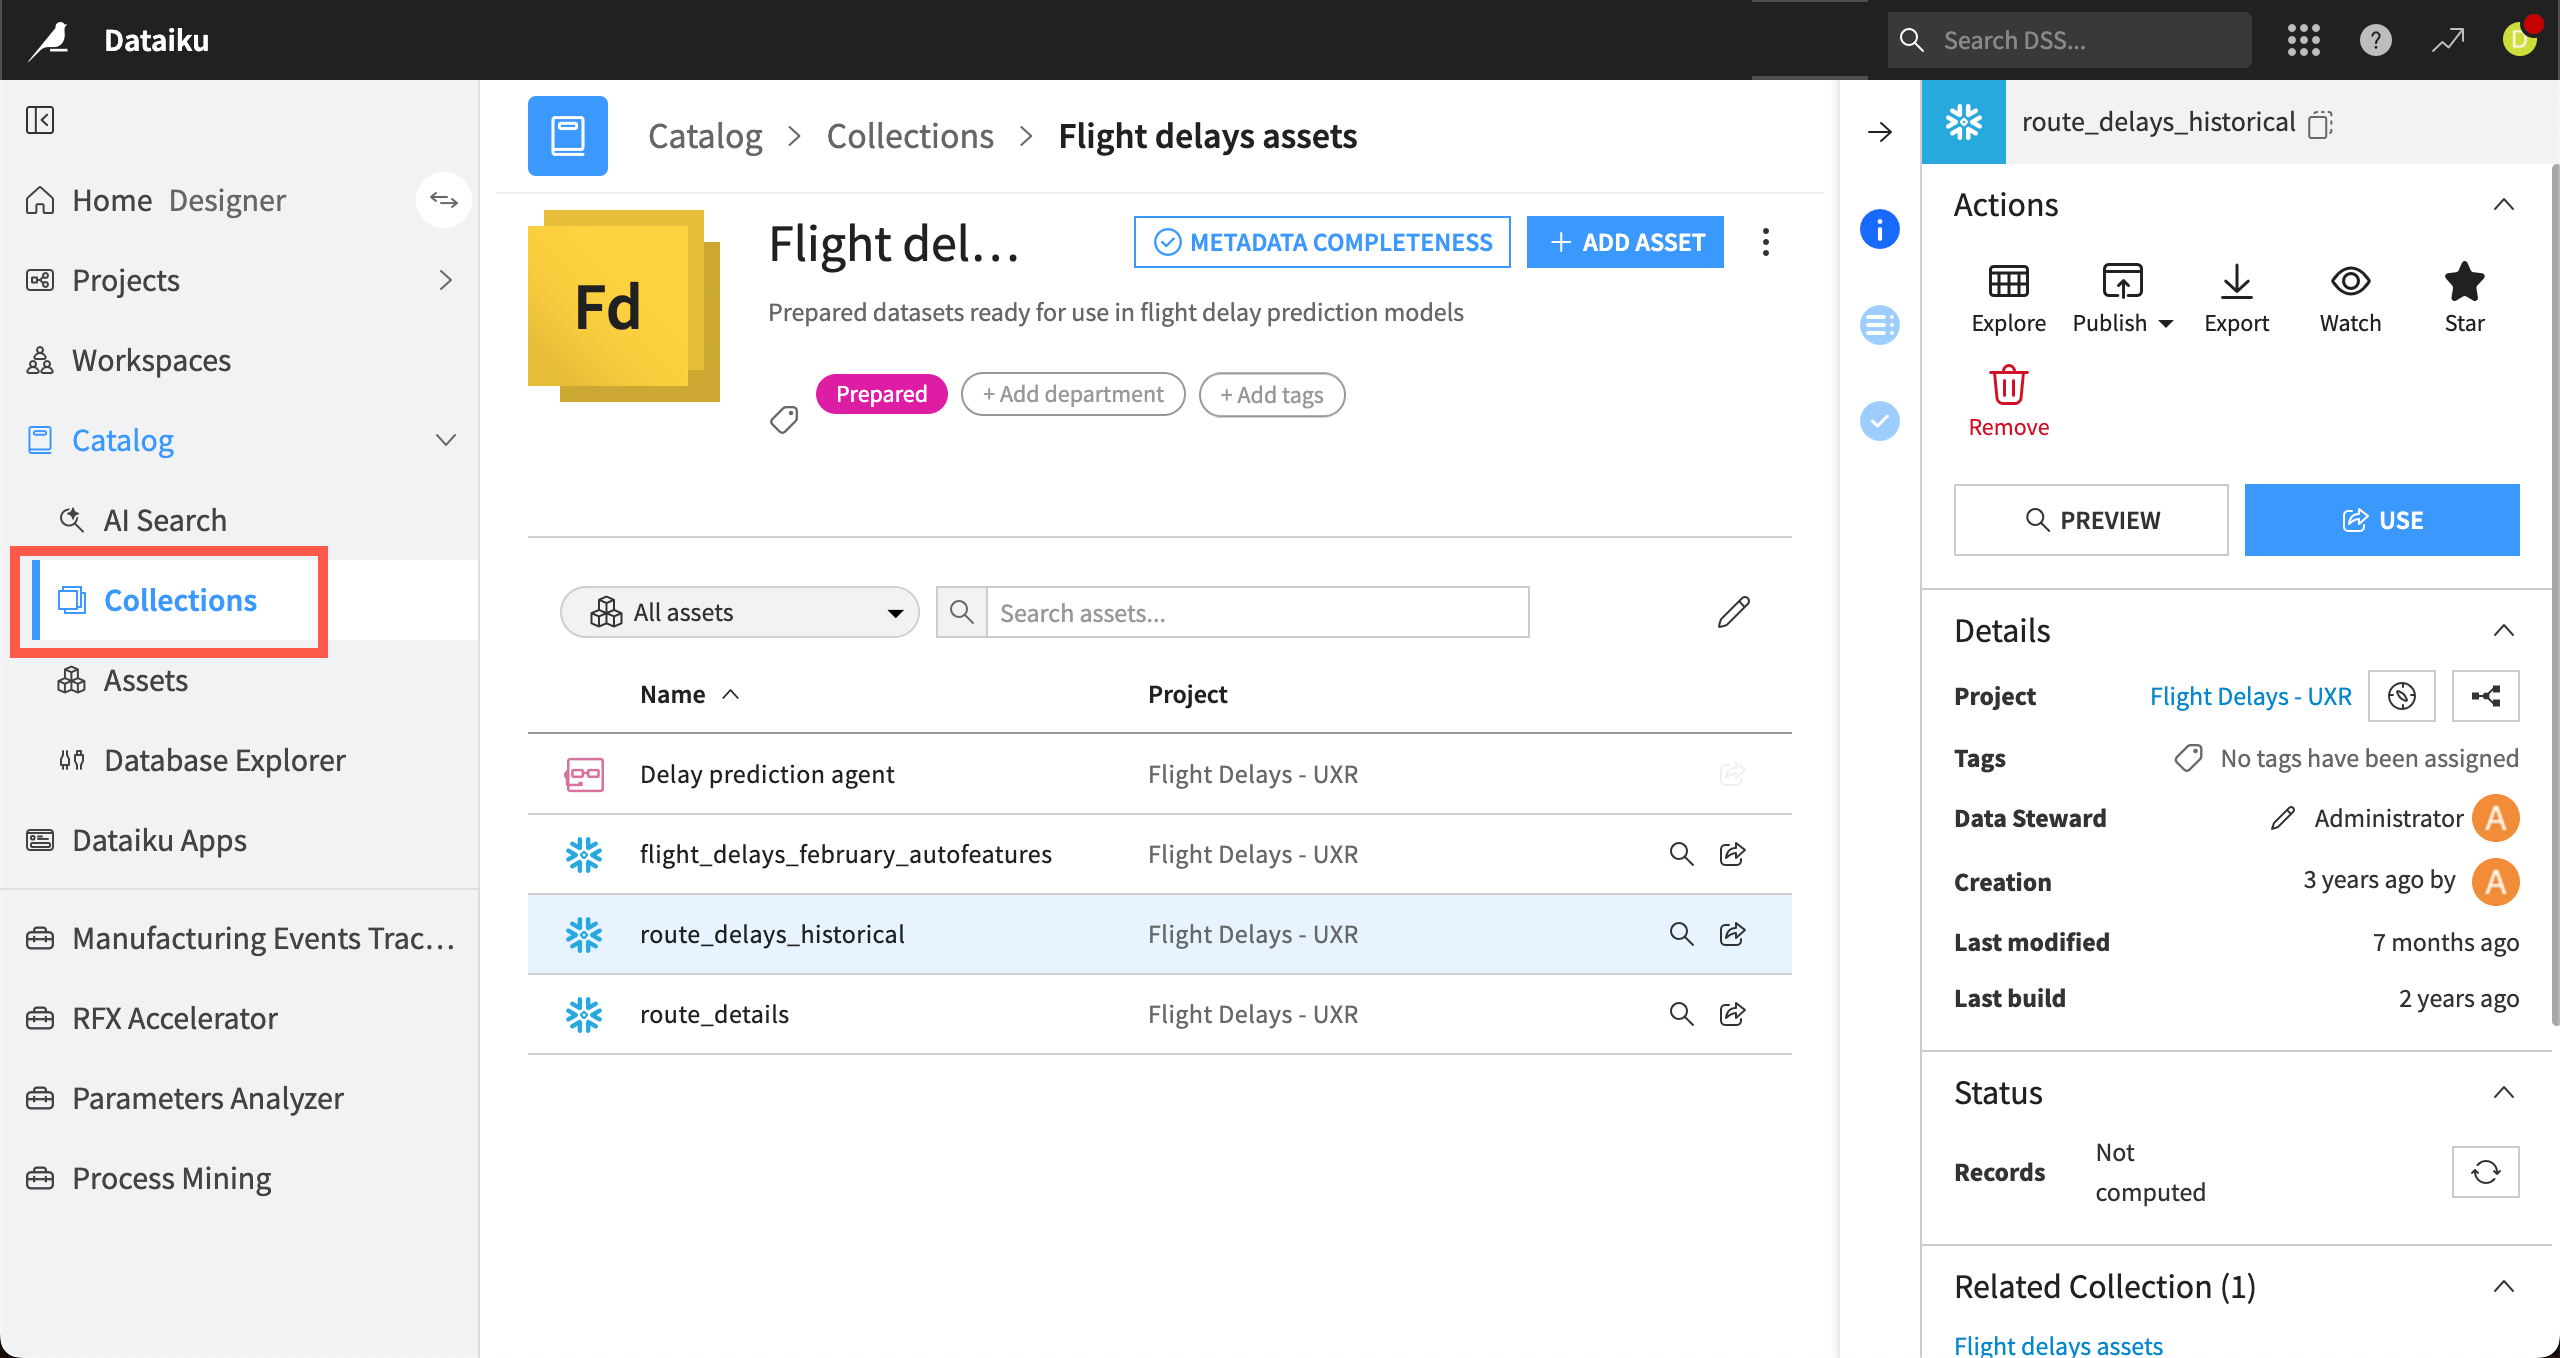Click Add department pill
The width and height of the screenshot is (2560, 1358).
[x=1073, y=394]
